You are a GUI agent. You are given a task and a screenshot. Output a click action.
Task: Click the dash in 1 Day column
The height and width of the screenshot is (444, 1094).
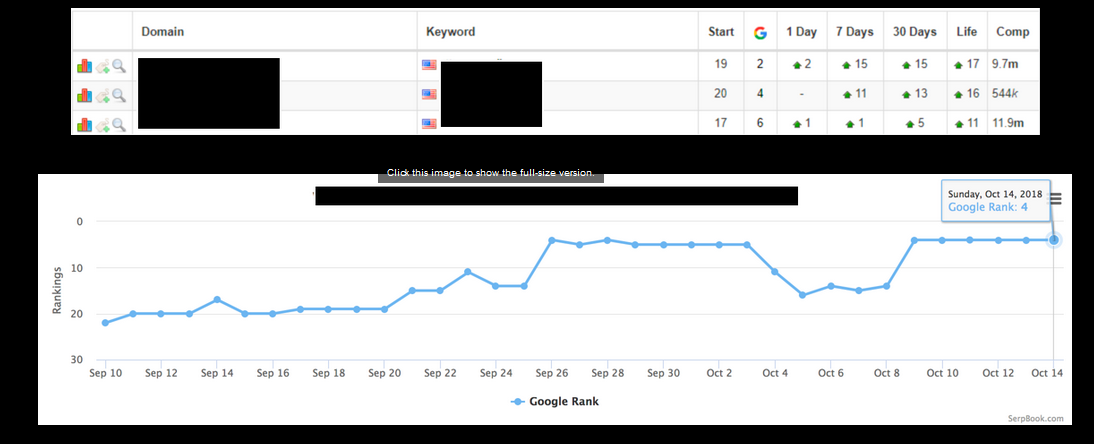[x=802, y=94]
